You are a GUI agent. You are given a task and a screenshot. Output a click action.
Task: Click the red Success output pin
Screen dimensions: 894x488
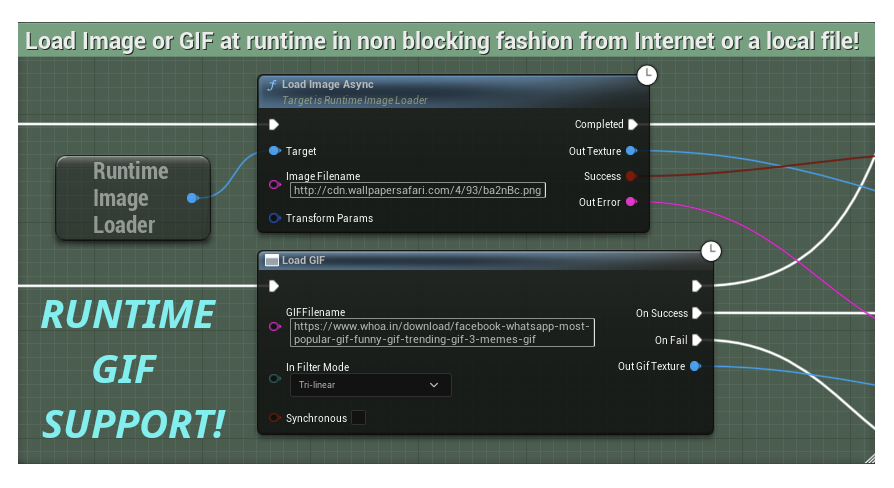tap(631, 176)
